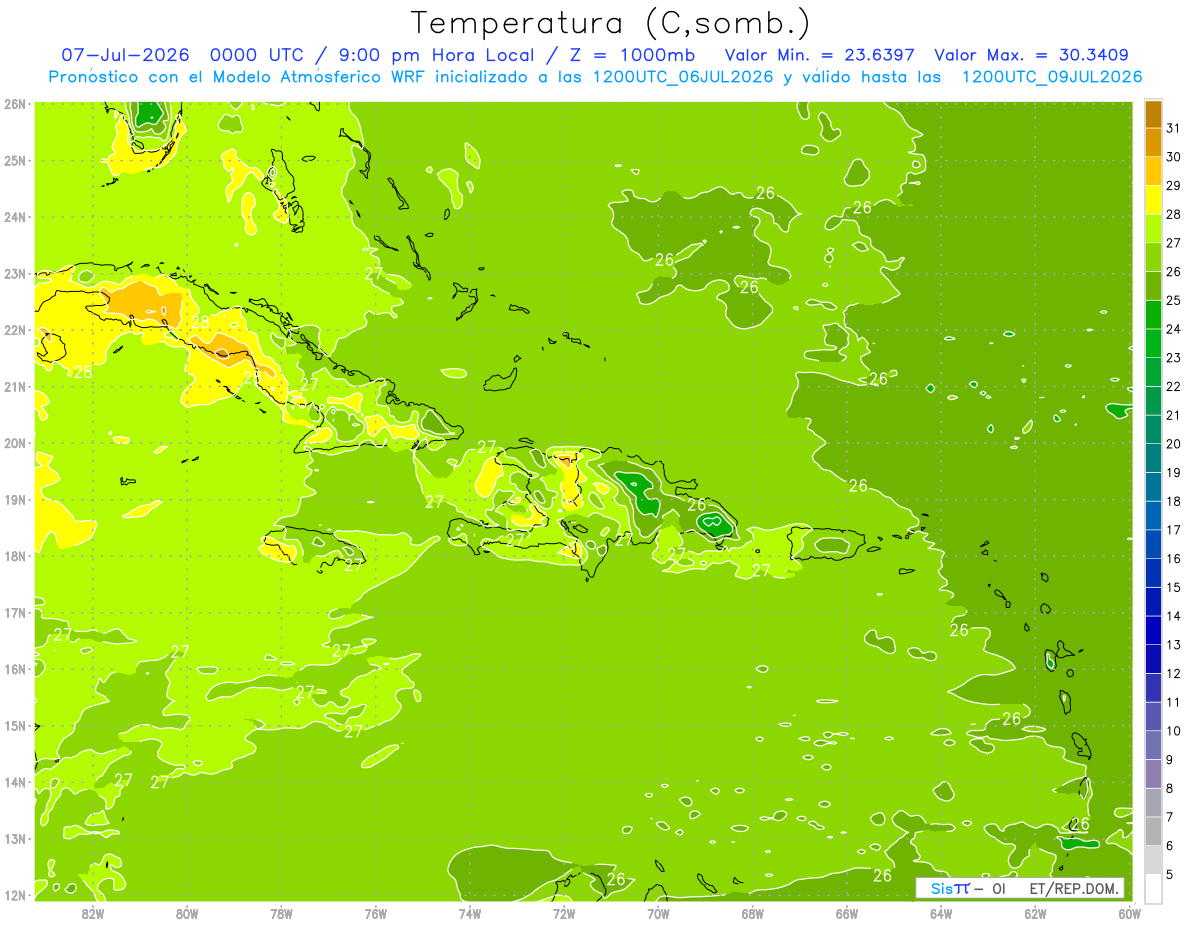Click legend value 20
The image size is (1200, 927).
[x=1174, y=444]
